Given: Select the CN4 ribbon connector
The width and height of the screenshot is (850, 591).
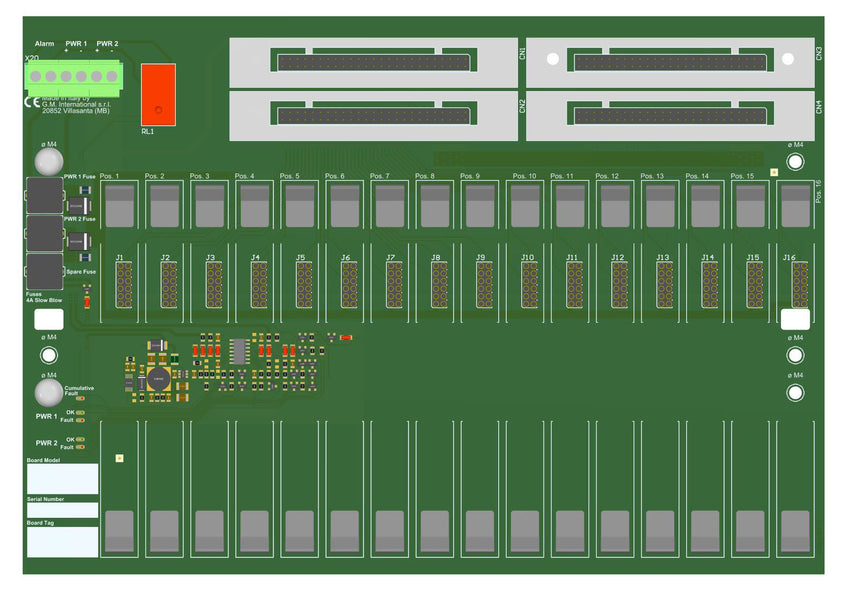Looking at the screenshot, I should pos(670,115).
